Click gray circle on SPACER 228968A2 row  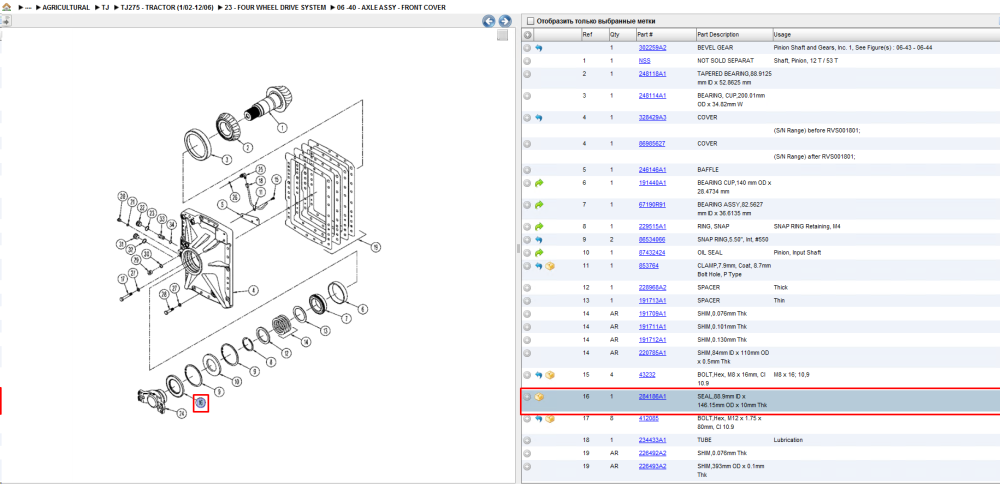pyautogui.click(x=527, y=288)
